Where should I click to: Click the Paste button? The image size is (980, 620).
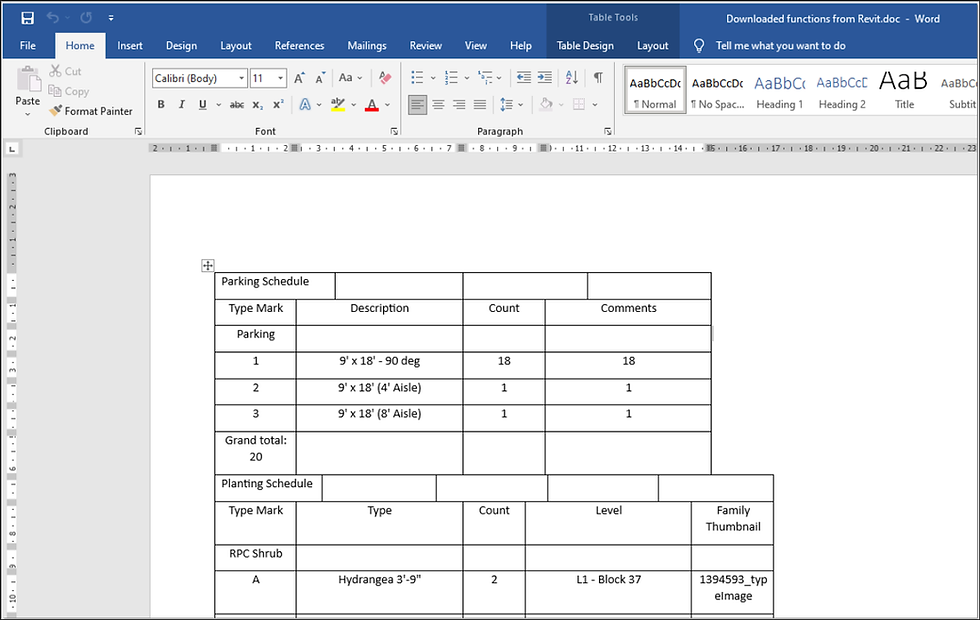28,86
